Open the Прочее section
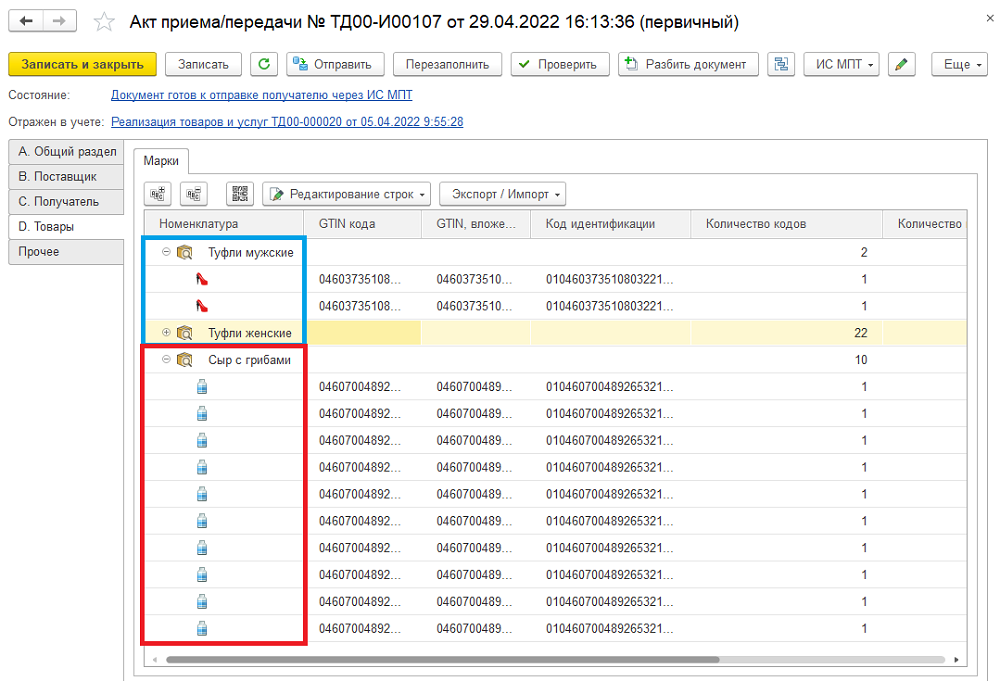The image size is (1000, 681). [66, 252]
